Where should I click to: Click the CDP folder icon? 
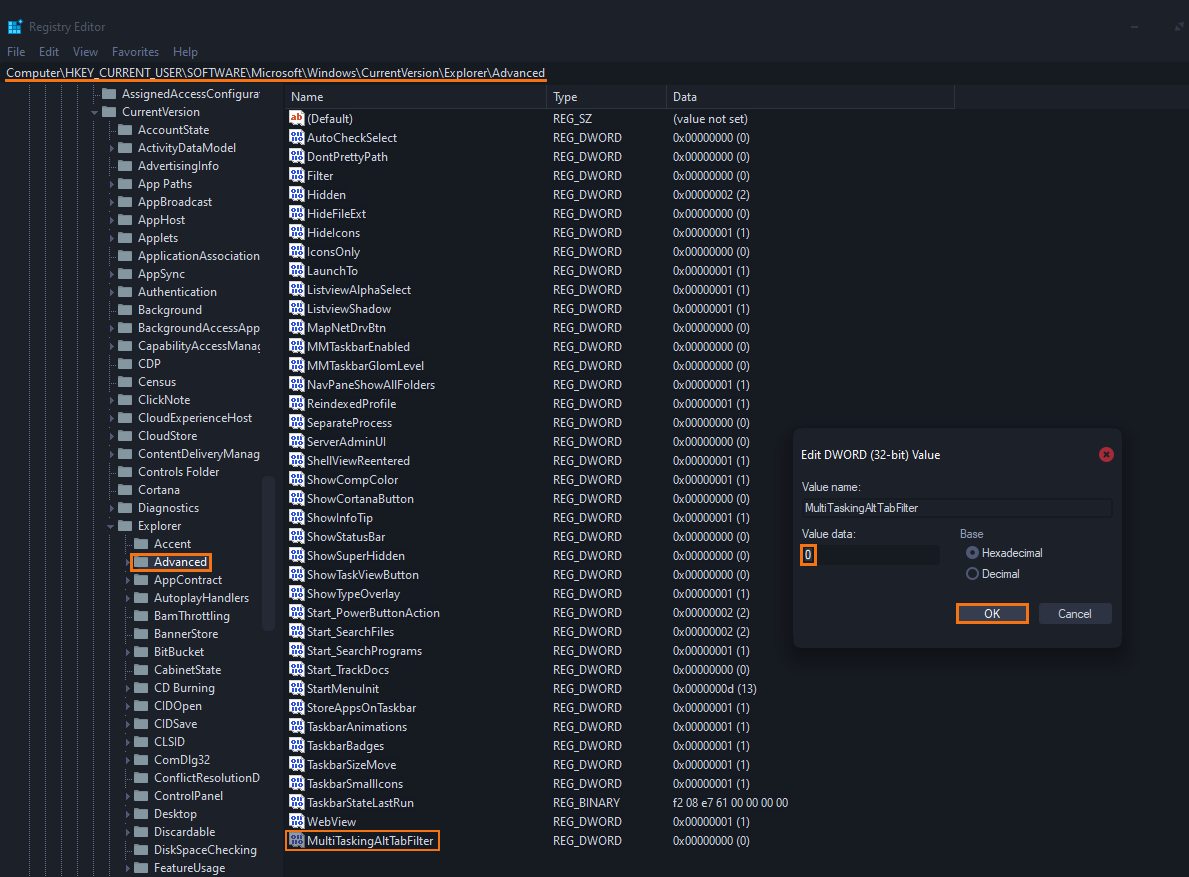click(x=125, y=363)
